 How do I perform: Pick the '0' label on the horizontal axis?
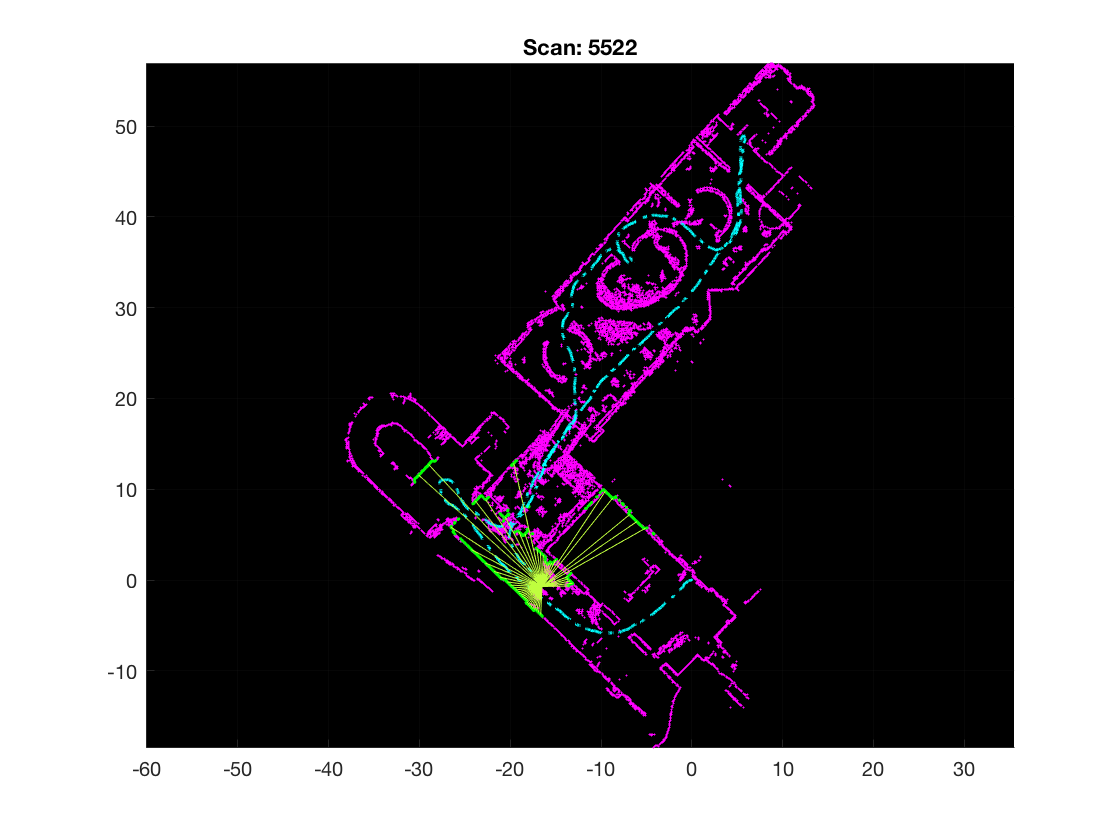click(691, 769)
